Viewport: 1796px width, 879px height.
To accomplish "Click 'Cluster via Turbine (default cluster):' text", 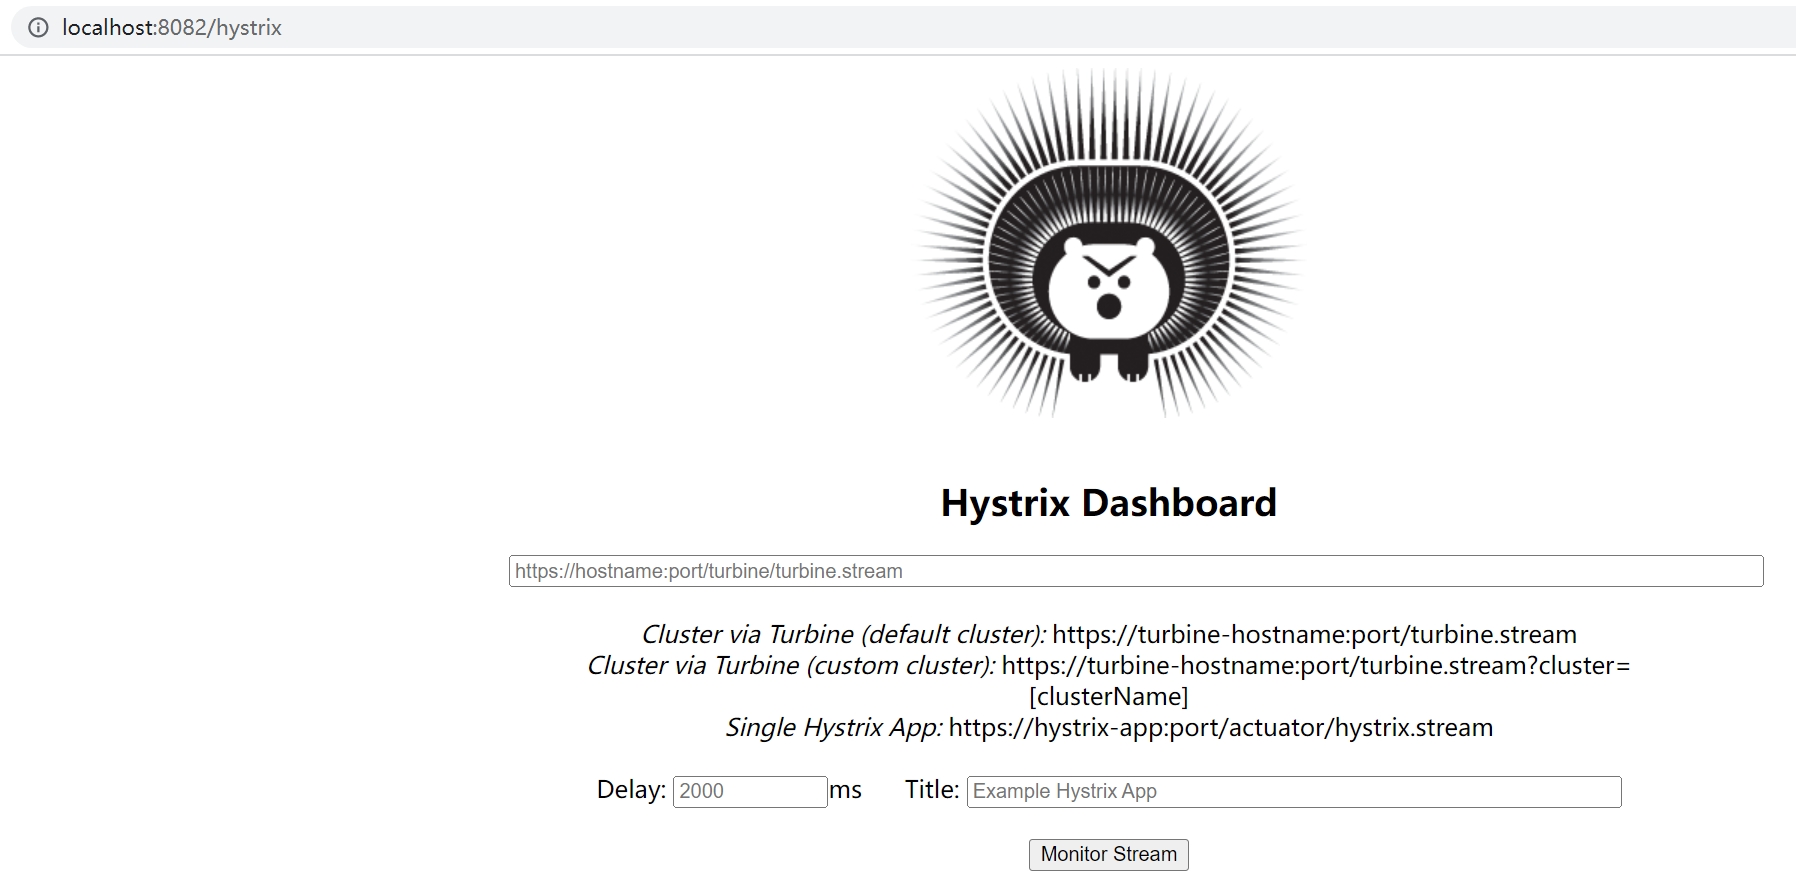I will click(844, 635).
